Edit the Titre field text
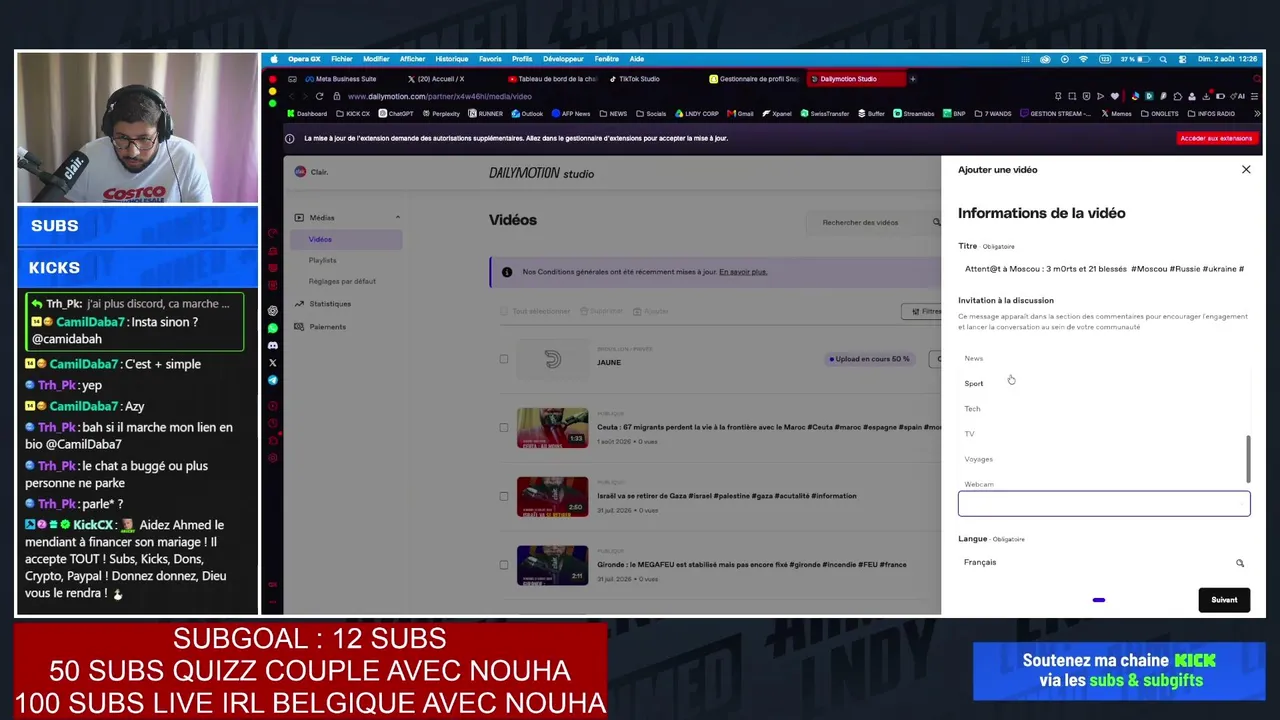The width and height of the screenshot is (1280, 720). point(1104,269)
